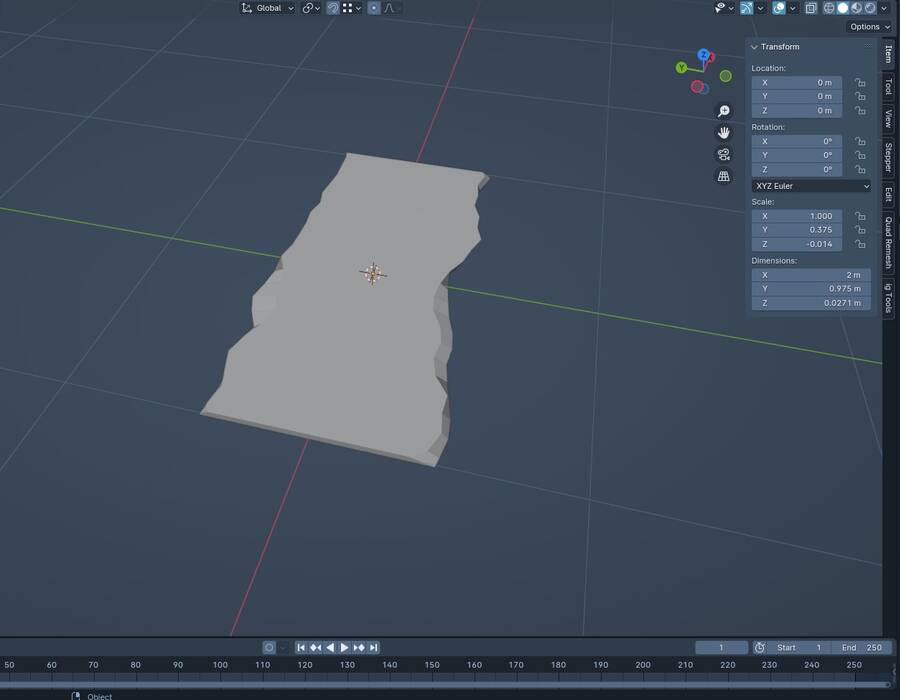The height and width of the screenshot is (700, 900).
Task: Open the snapping elements grid menu
Action: (351, 8)
